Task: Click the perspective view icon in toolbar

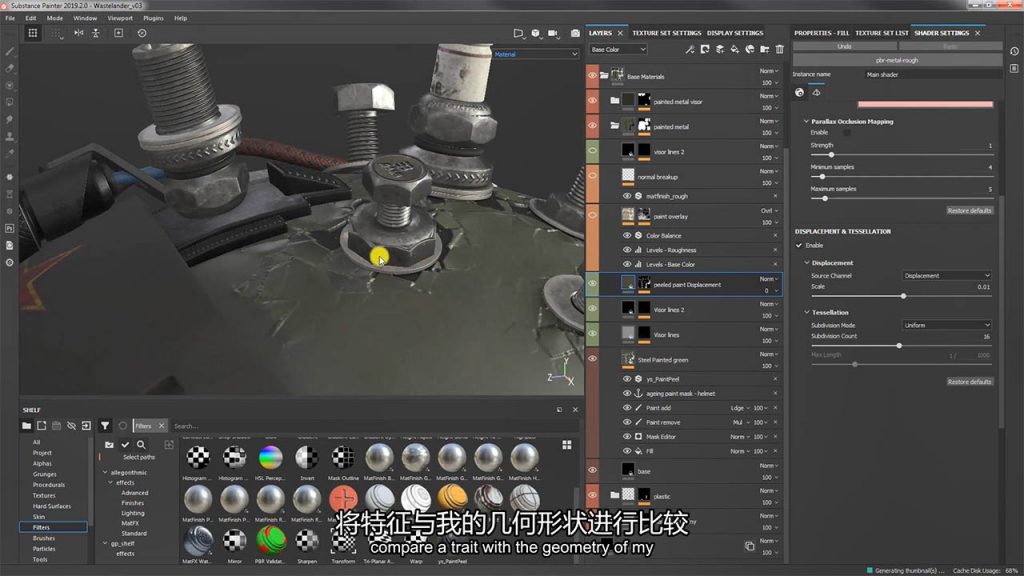Action: pos(518,33)
